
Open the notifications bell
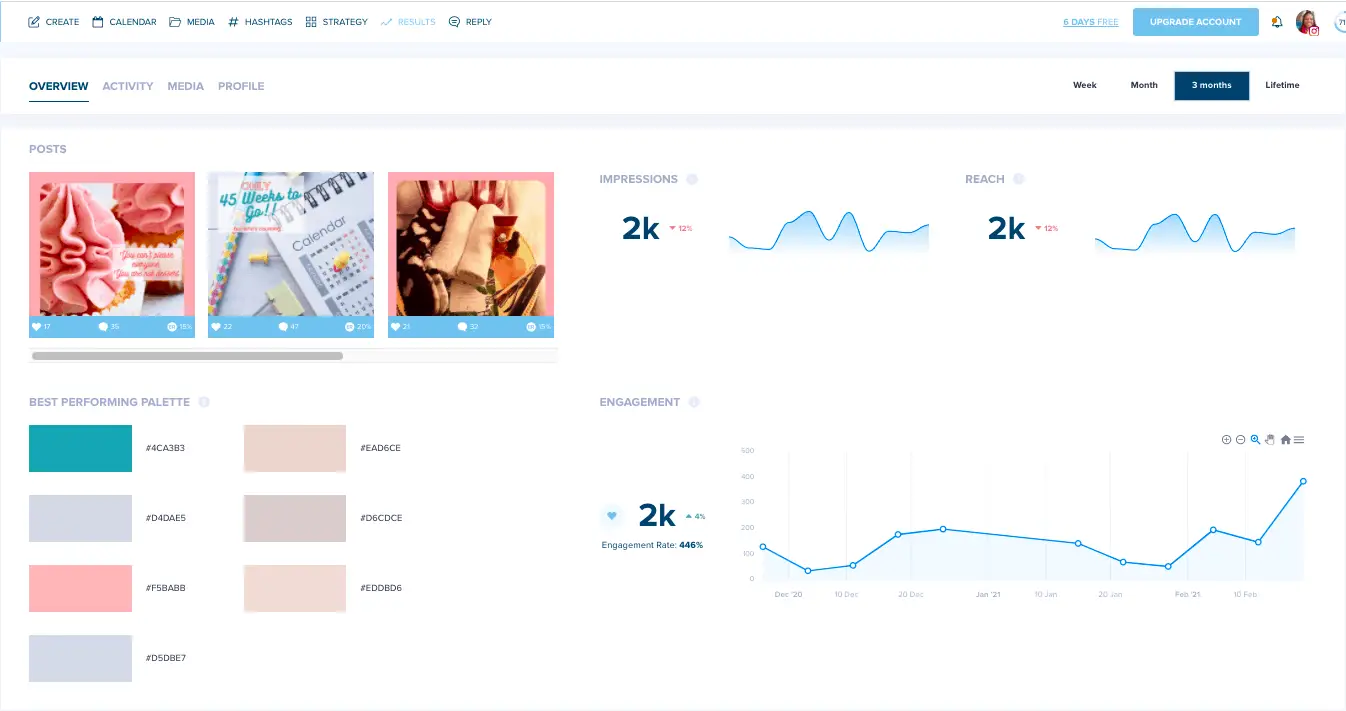(1277, 22)
